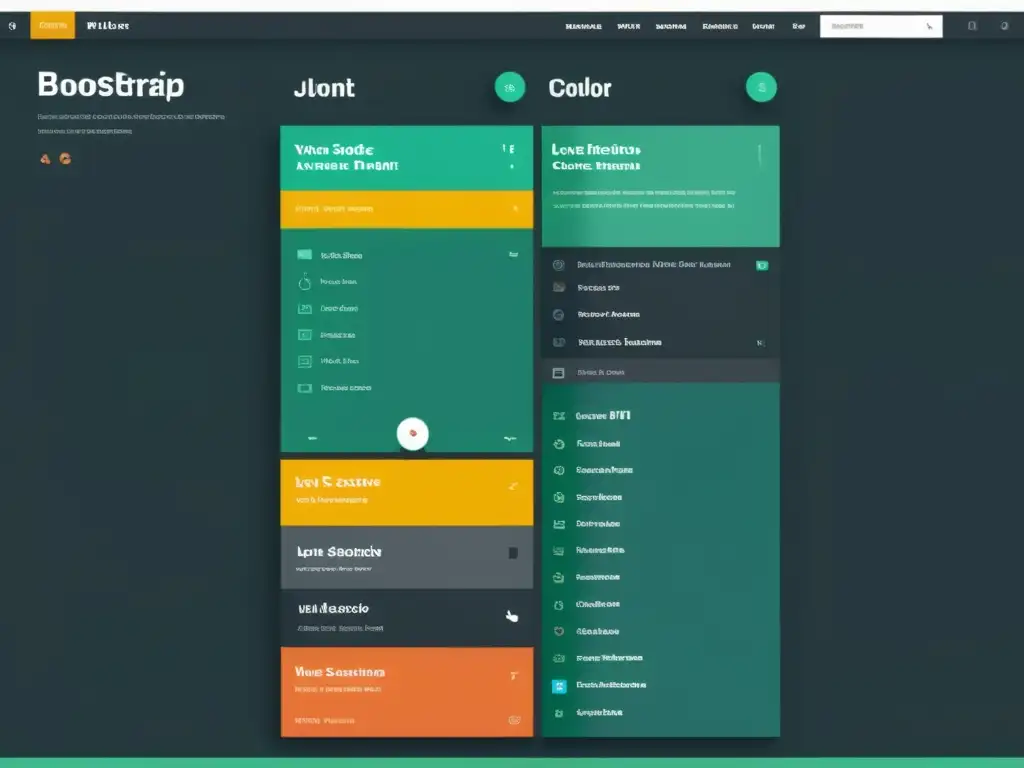Select the highlighted gray row with window icon

coord(660,372)
